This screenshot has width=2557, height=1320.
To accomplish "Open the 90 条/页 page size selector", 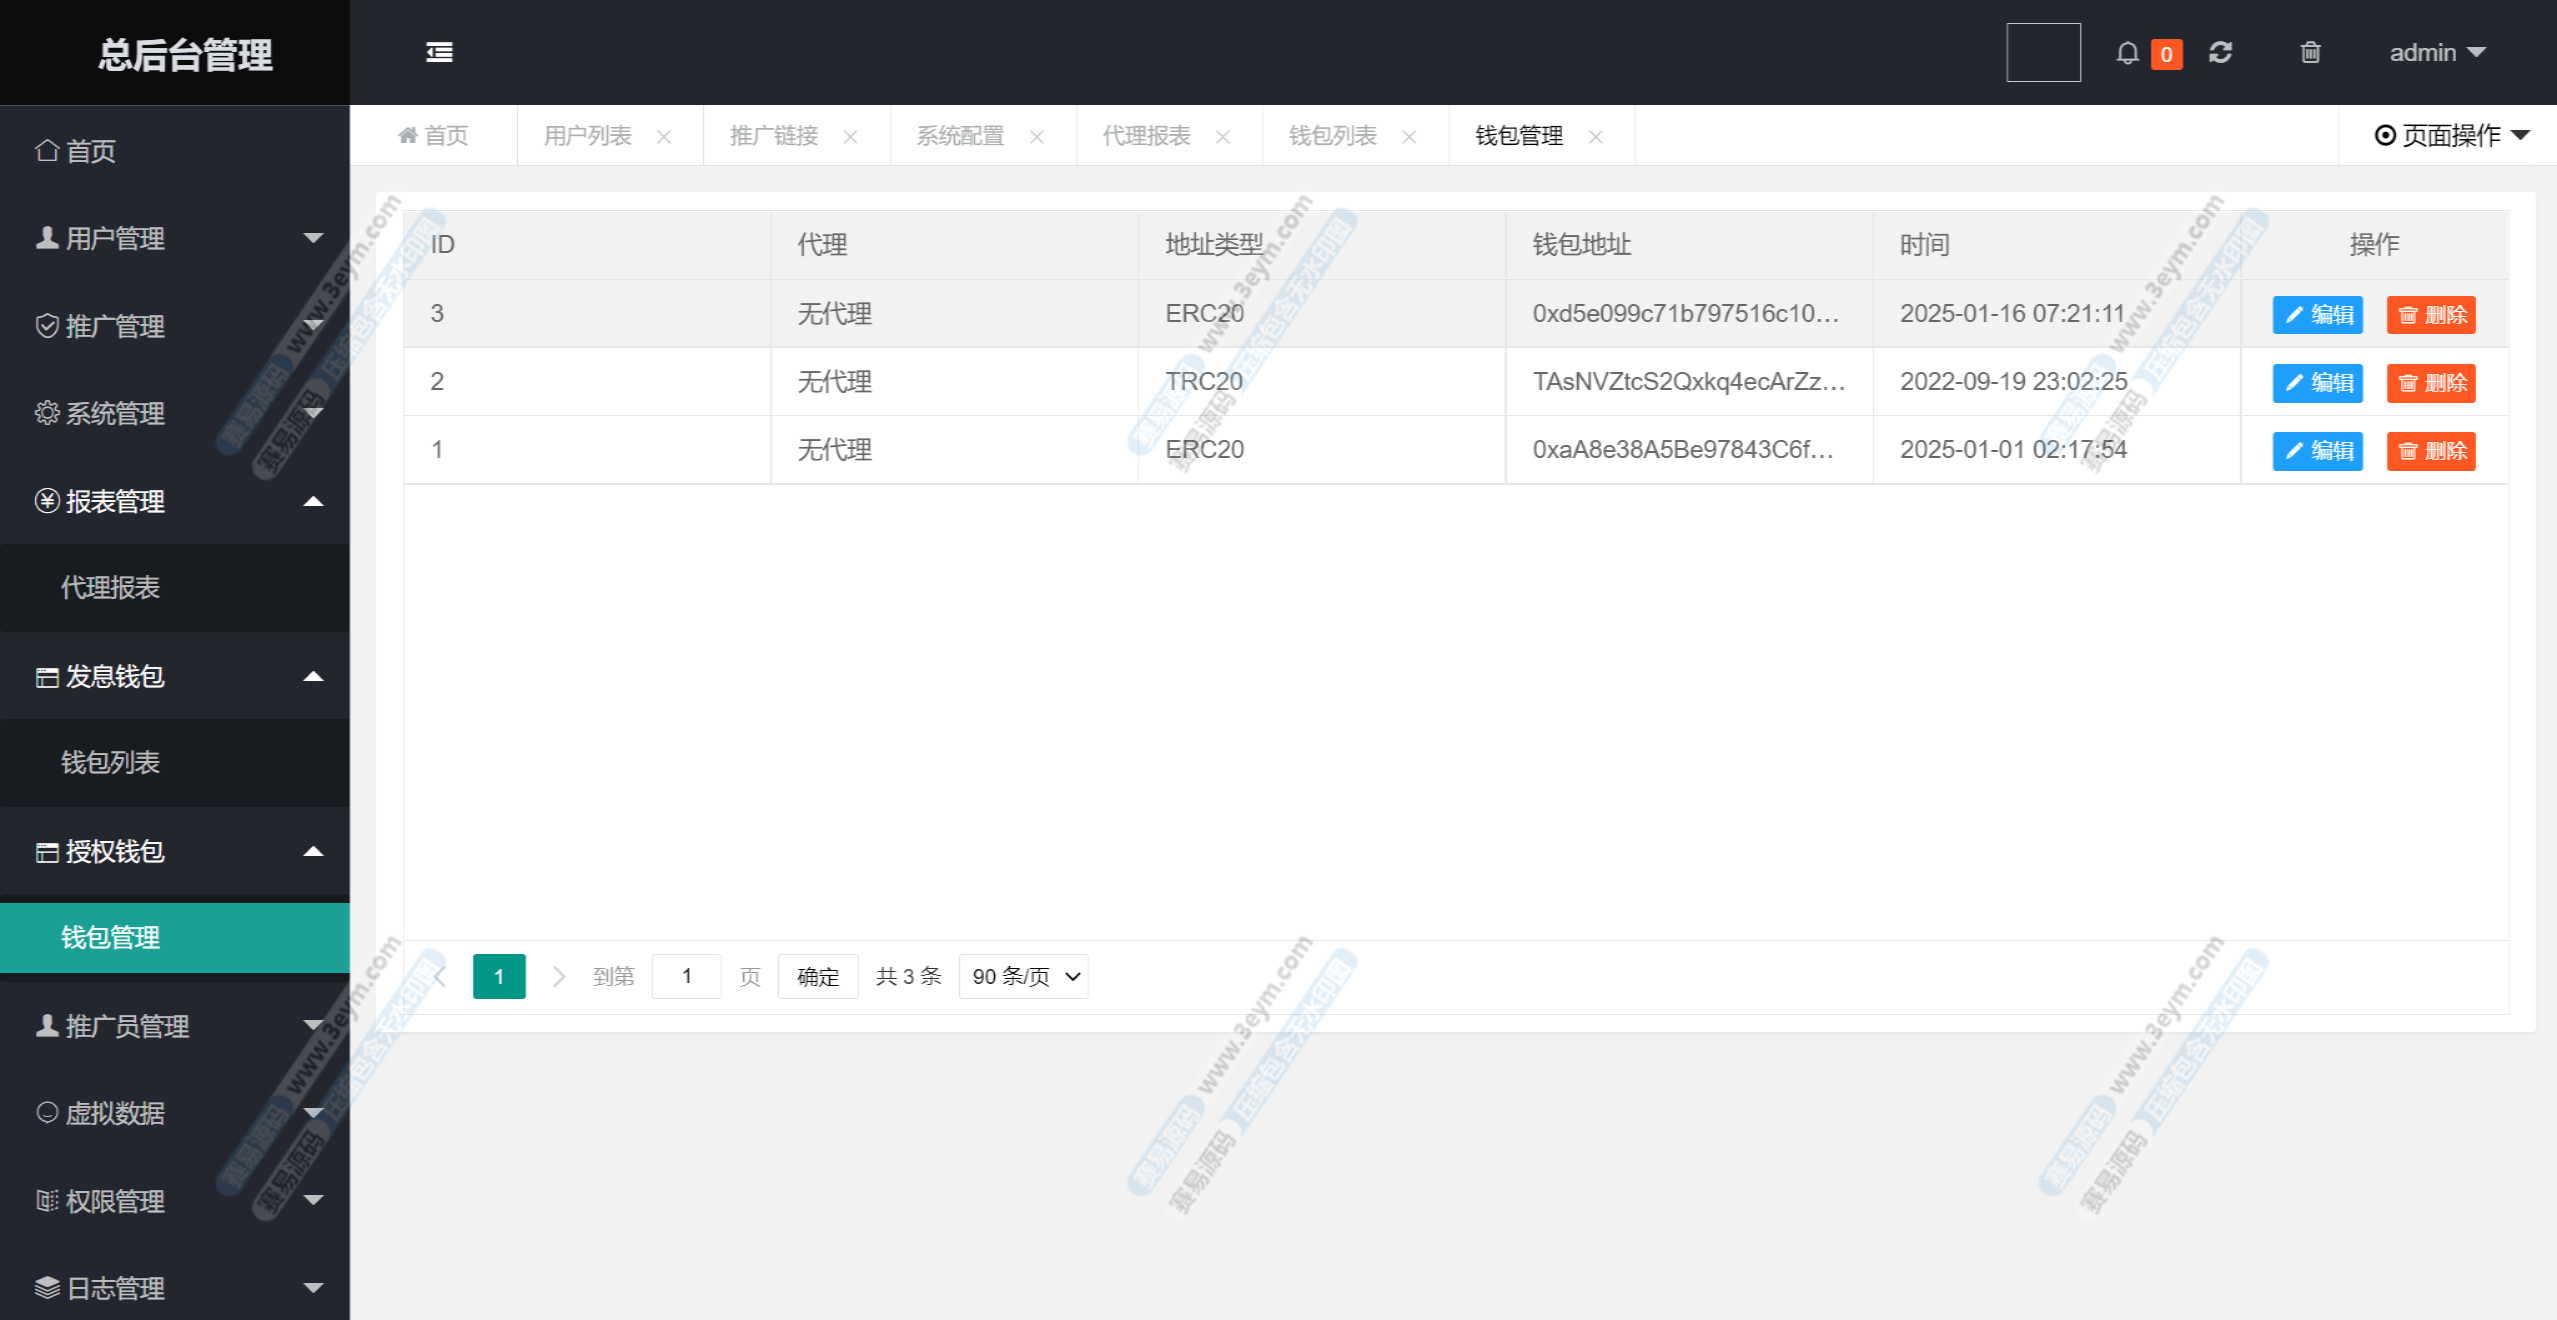I will [x=1024, y=976].
